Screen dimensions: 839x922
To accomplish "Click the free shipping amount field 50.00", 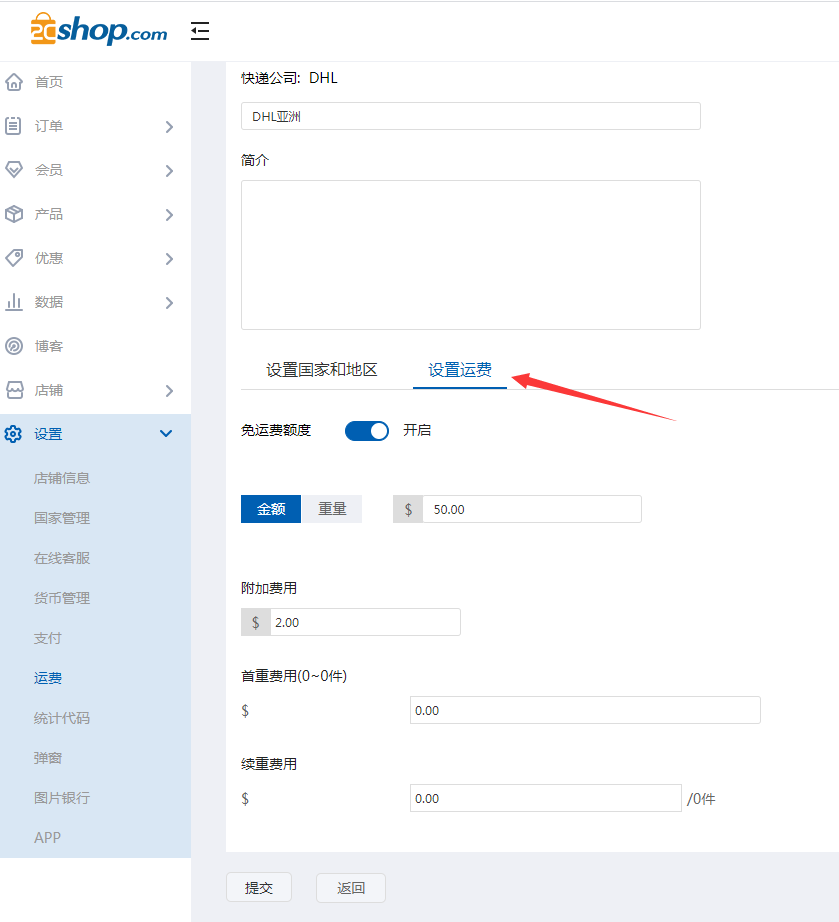I will (532, 509).
